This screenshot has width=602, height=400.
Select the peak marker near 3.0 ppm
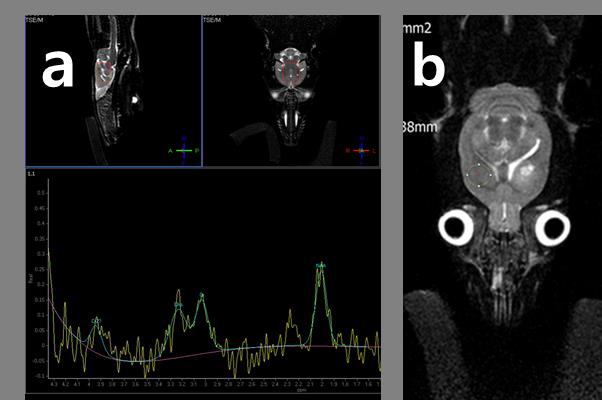(x=201, y=295)
